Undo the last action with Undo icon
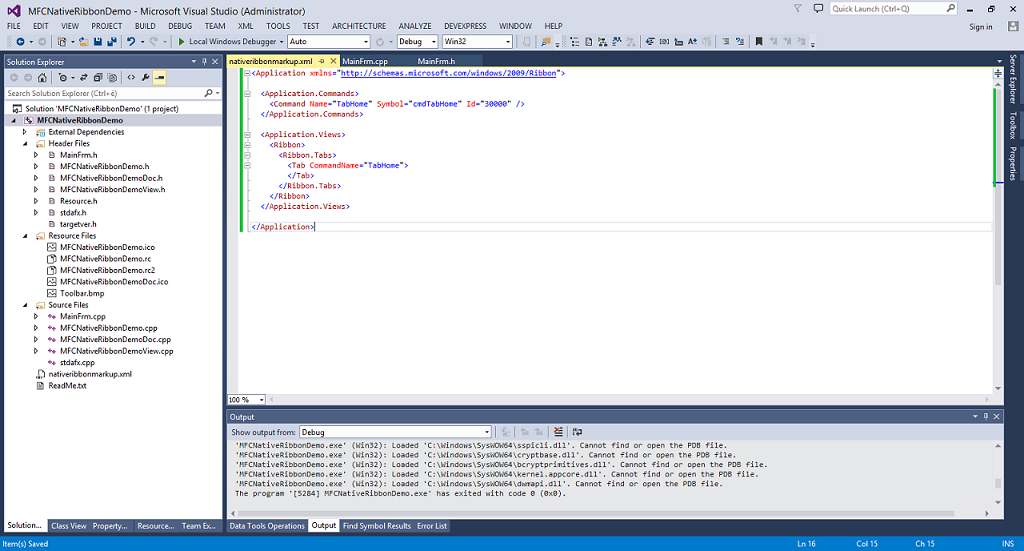This screenshot has height=551, width=1024. coord(131,42)
